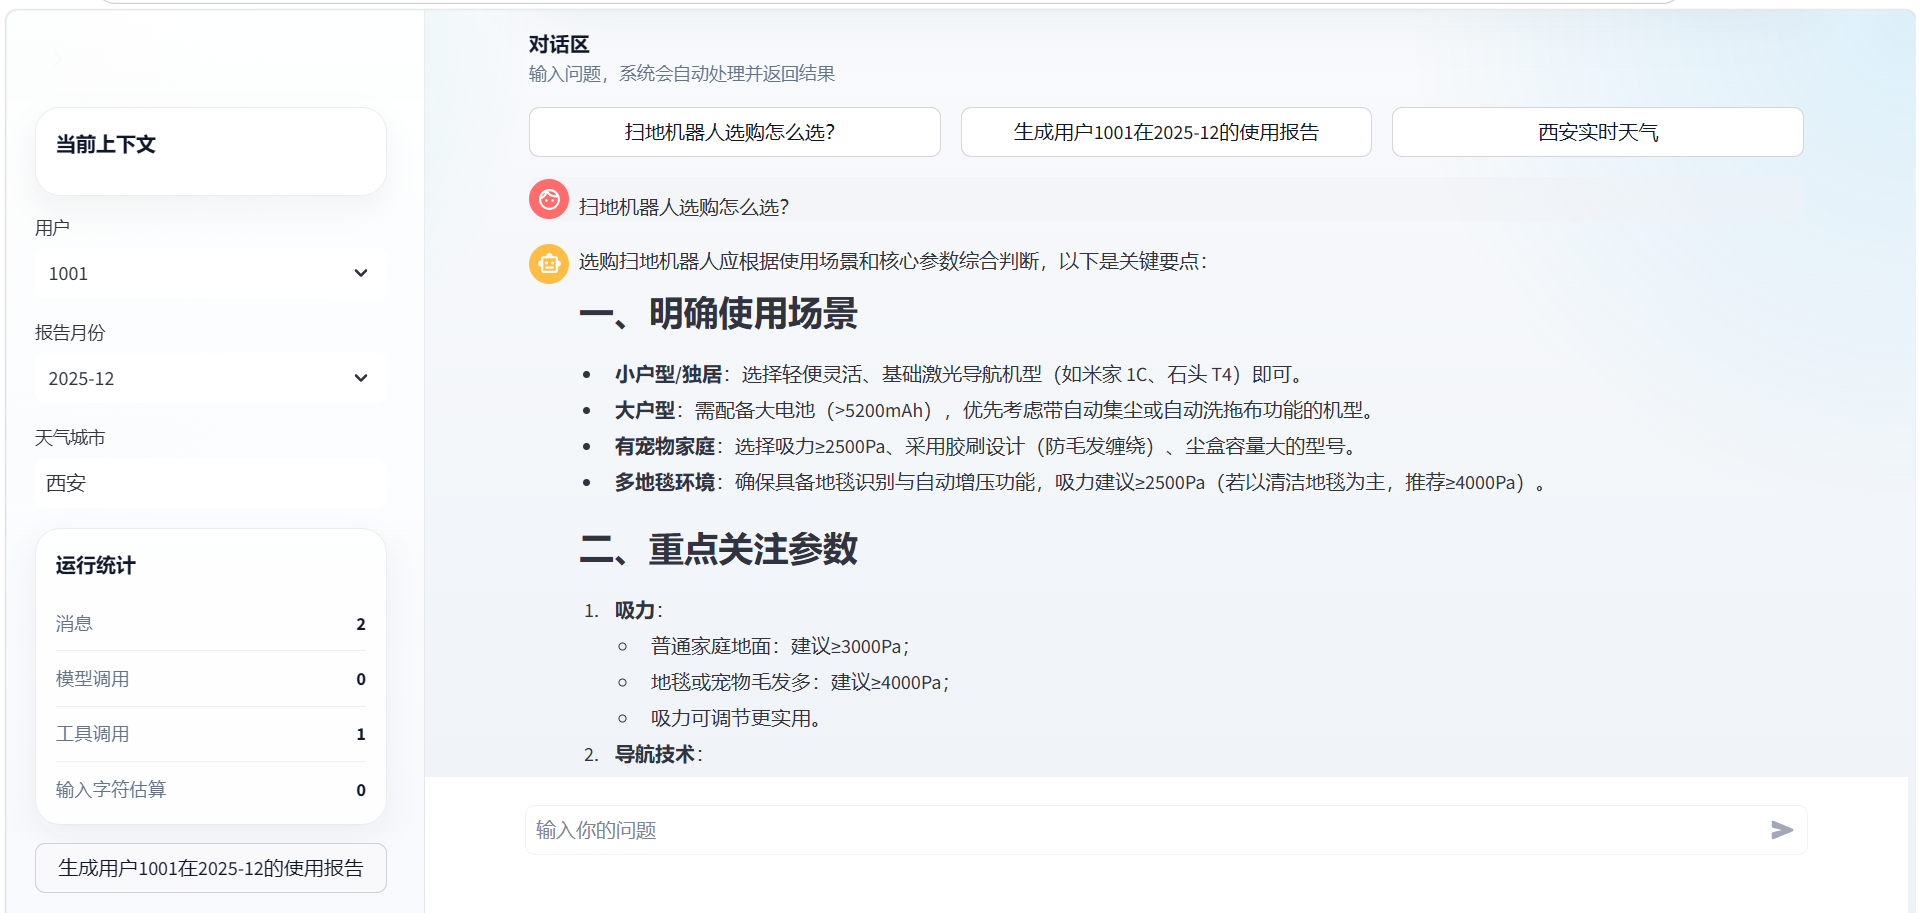This screenshot has height=913, width=1920.
Task: Click the 对话区 title
Action: 559,44
